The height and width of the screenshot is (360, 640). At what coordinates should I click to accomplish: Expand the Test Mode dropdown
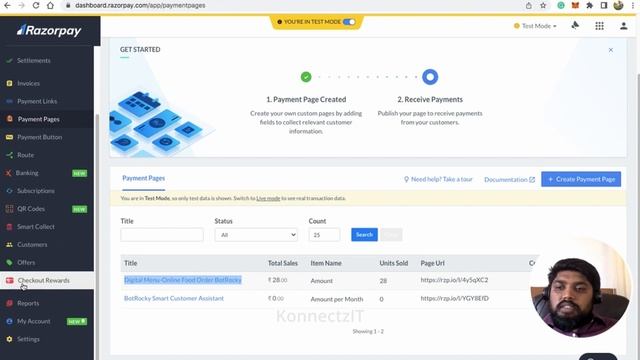click(x=535, y=26)
